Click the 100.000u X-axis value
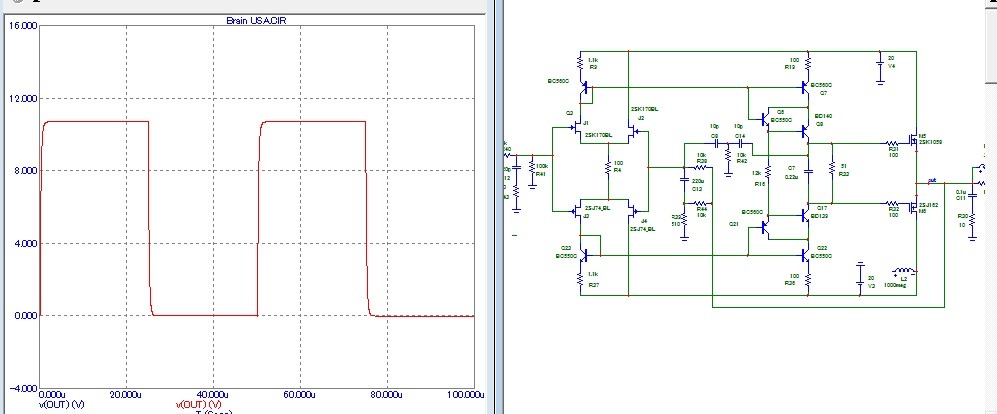997x414 pixels. pos(464,395)
